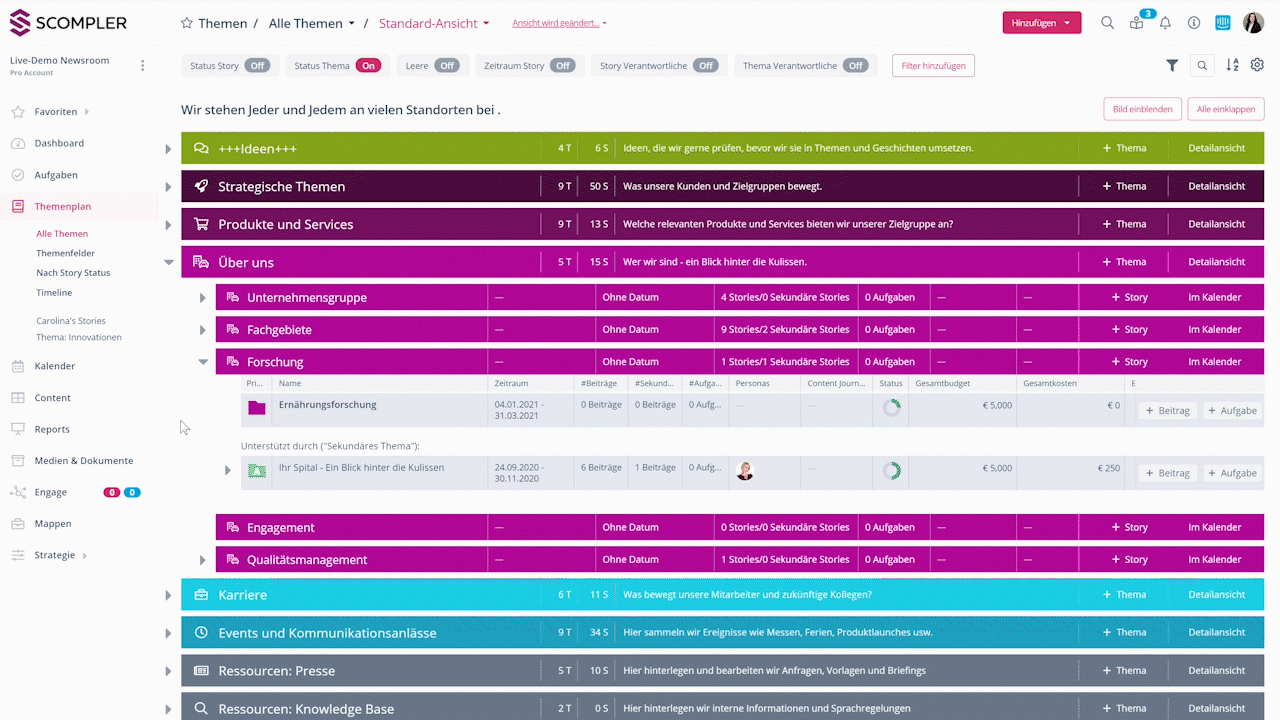Collapse the Forschung topic row

(203, 362)
